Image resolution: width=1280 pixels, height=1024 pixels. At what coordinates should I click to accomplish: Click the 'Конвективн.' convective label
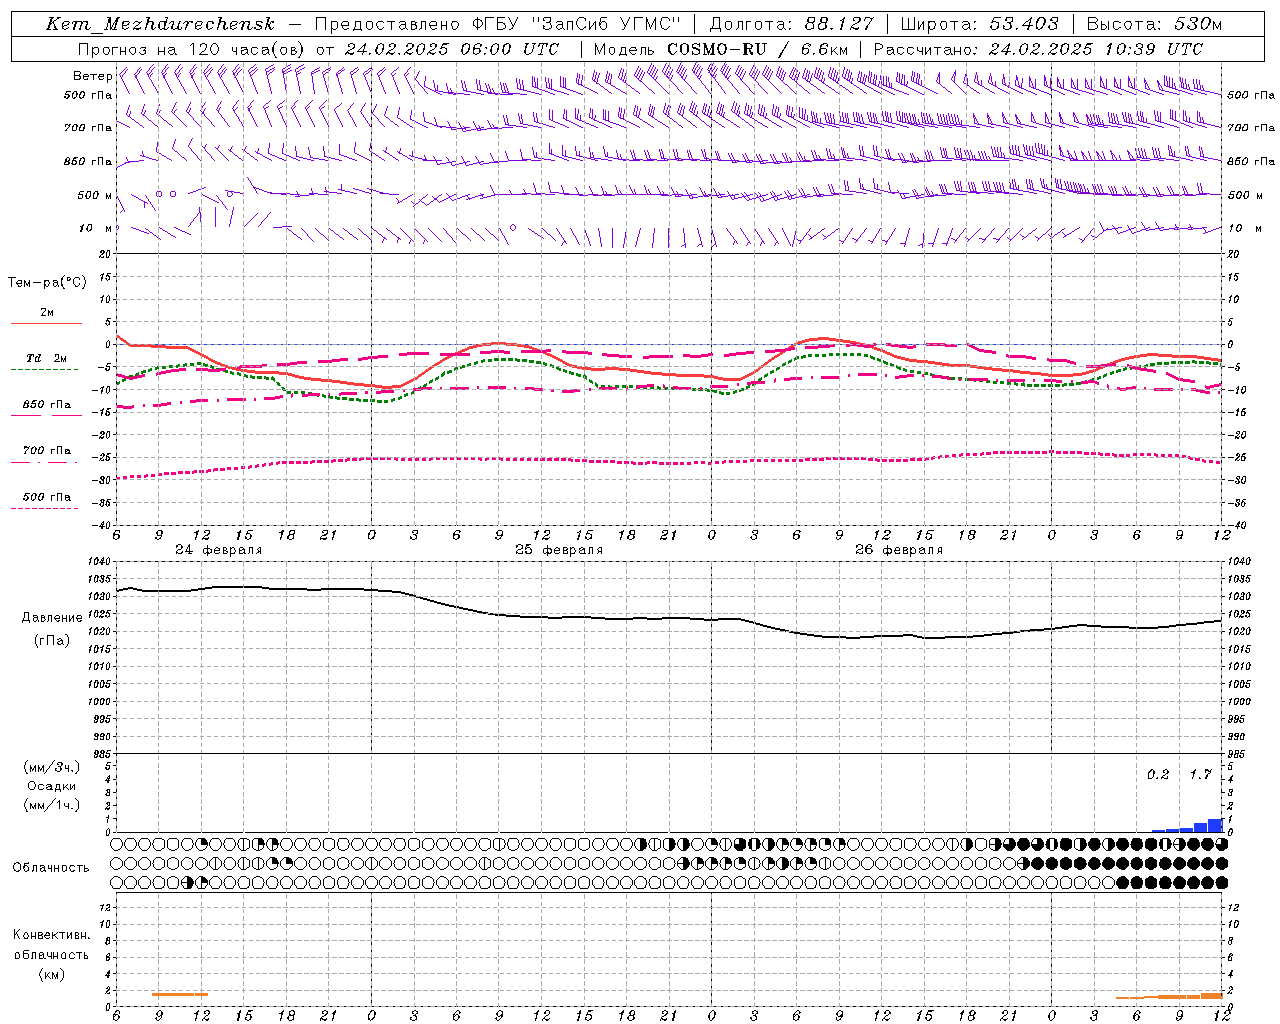[x=51, y=935]
